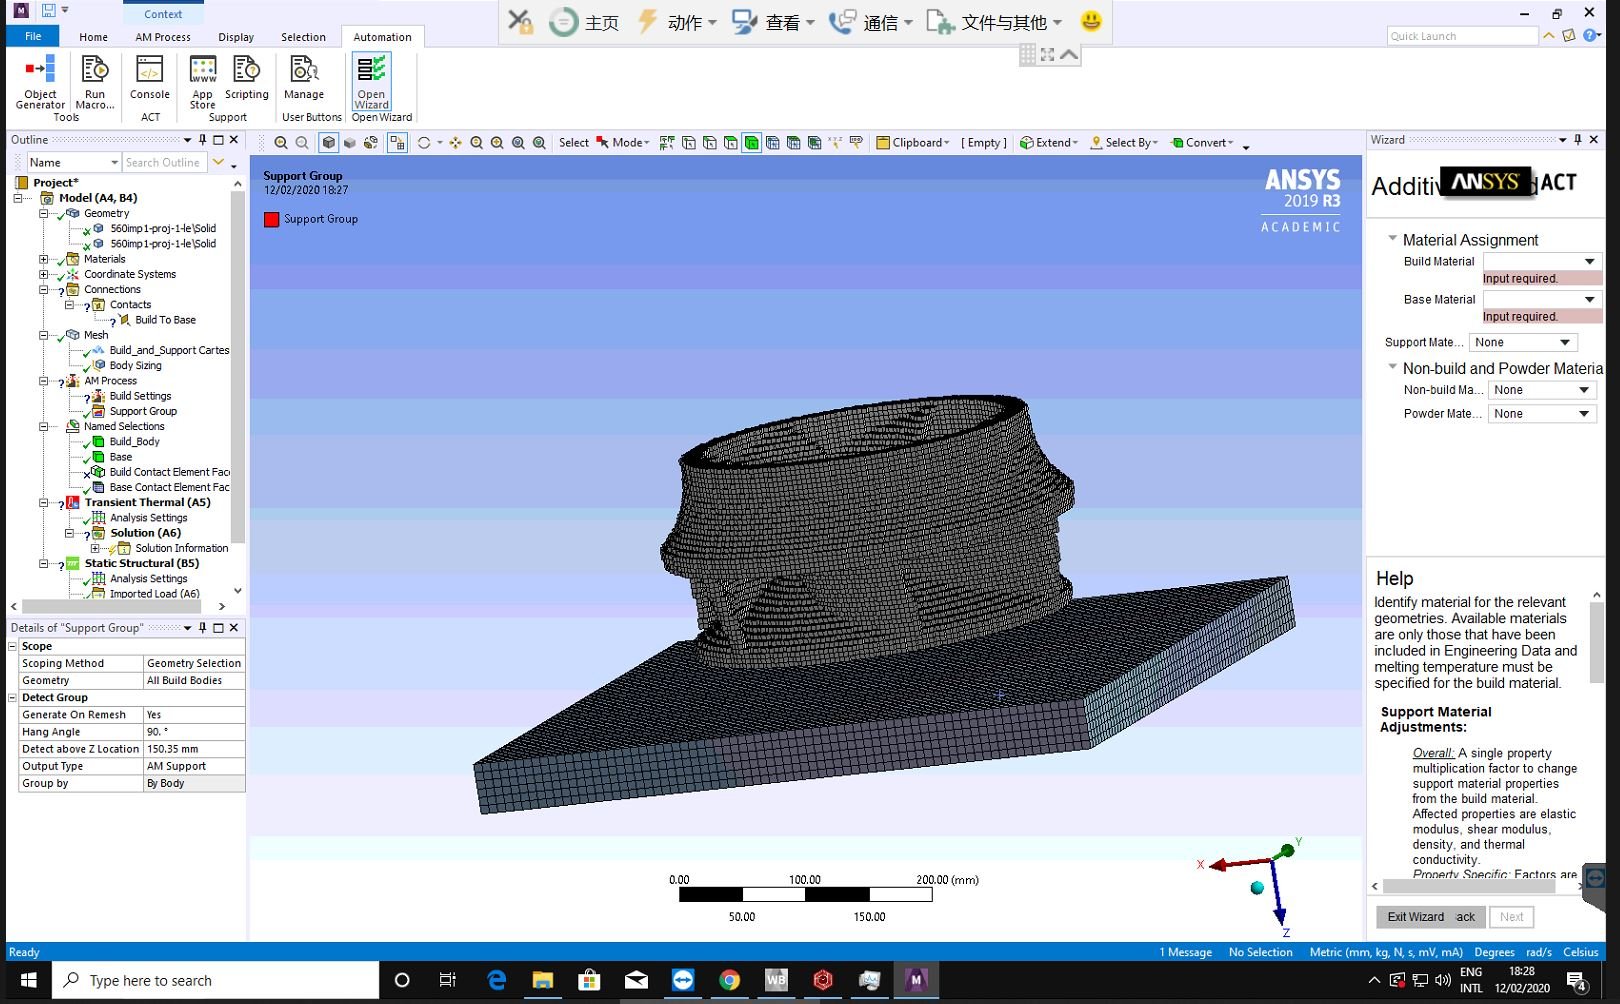The image size is (1620, 1004).
Task: Open Manage User Buttons
Action: pos(305,85)
